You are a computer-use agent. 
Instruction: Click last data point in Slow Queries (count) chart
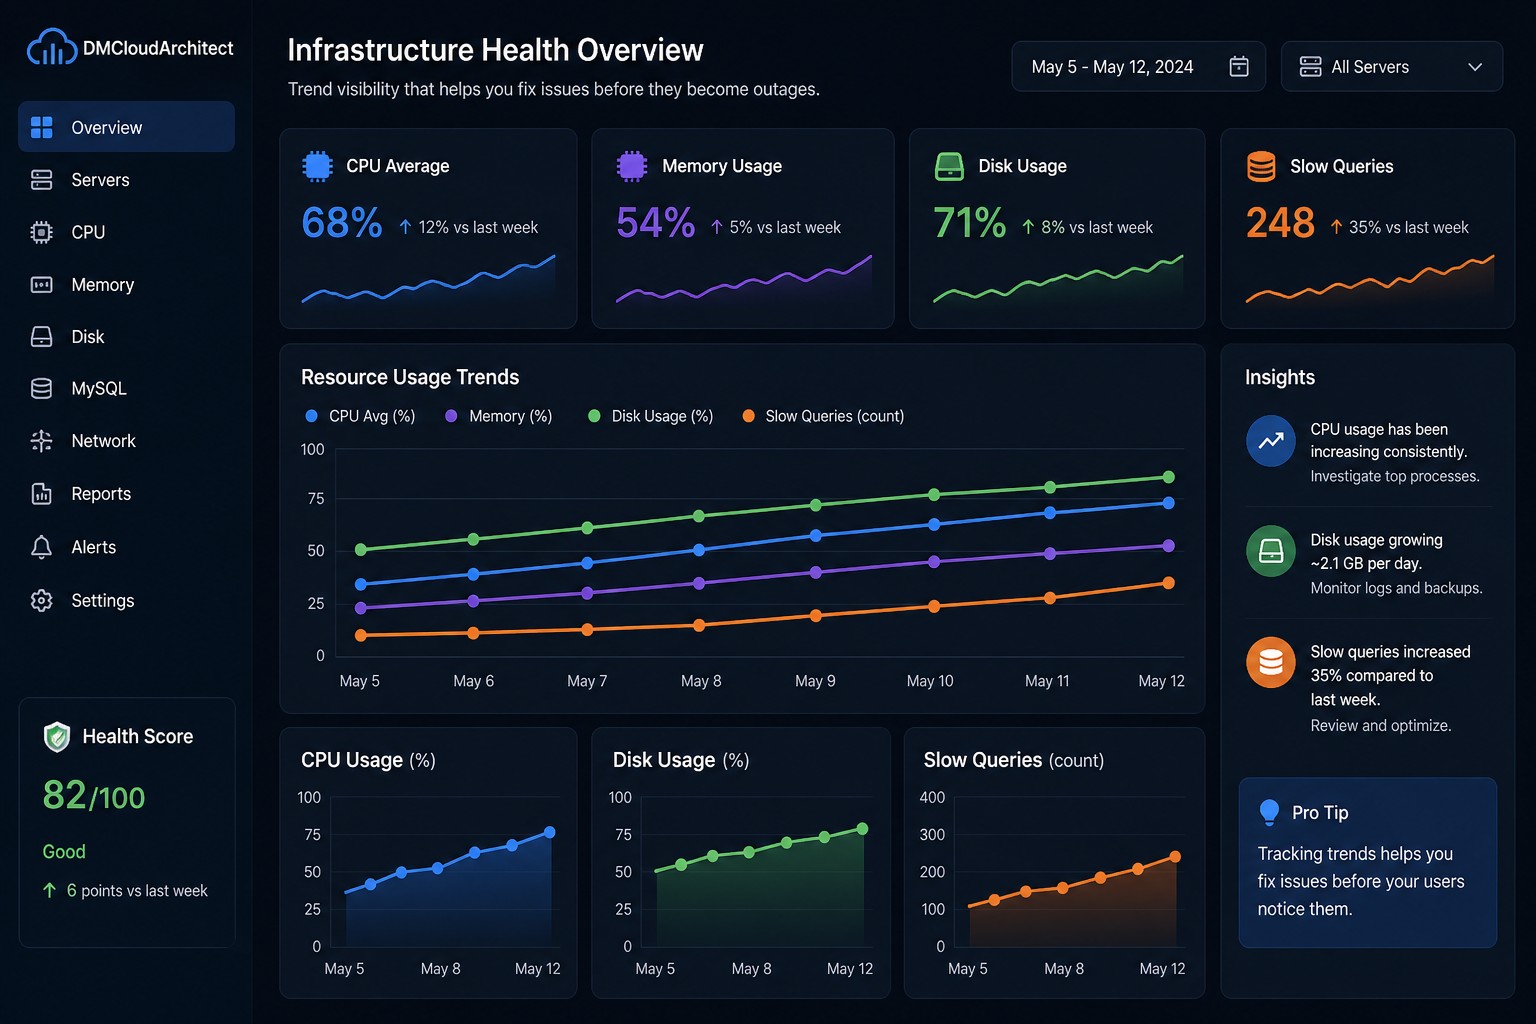point(1175,856)
